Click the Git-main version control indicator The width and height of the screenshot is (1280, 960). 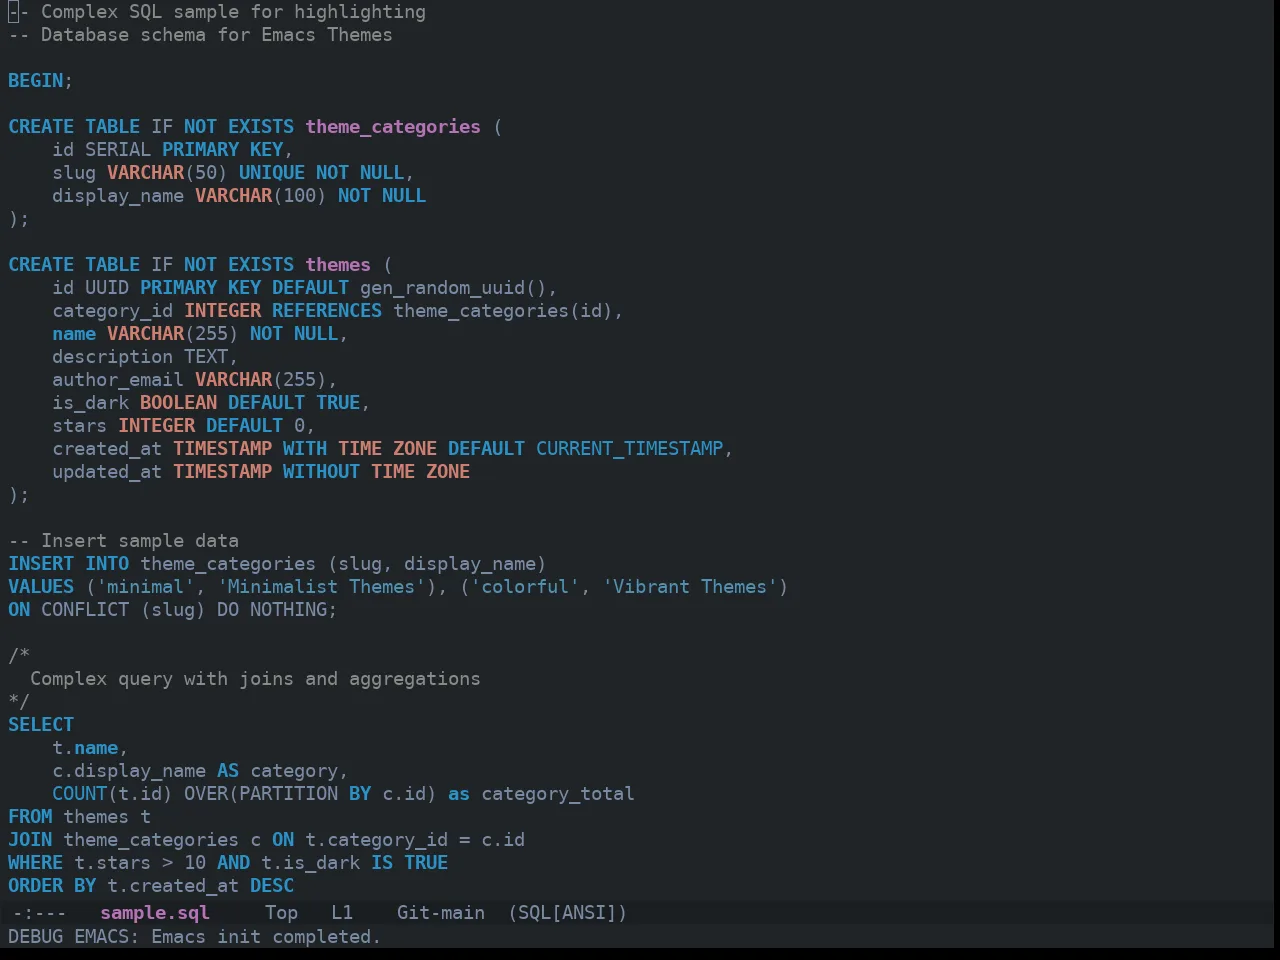tap(441, 912)
